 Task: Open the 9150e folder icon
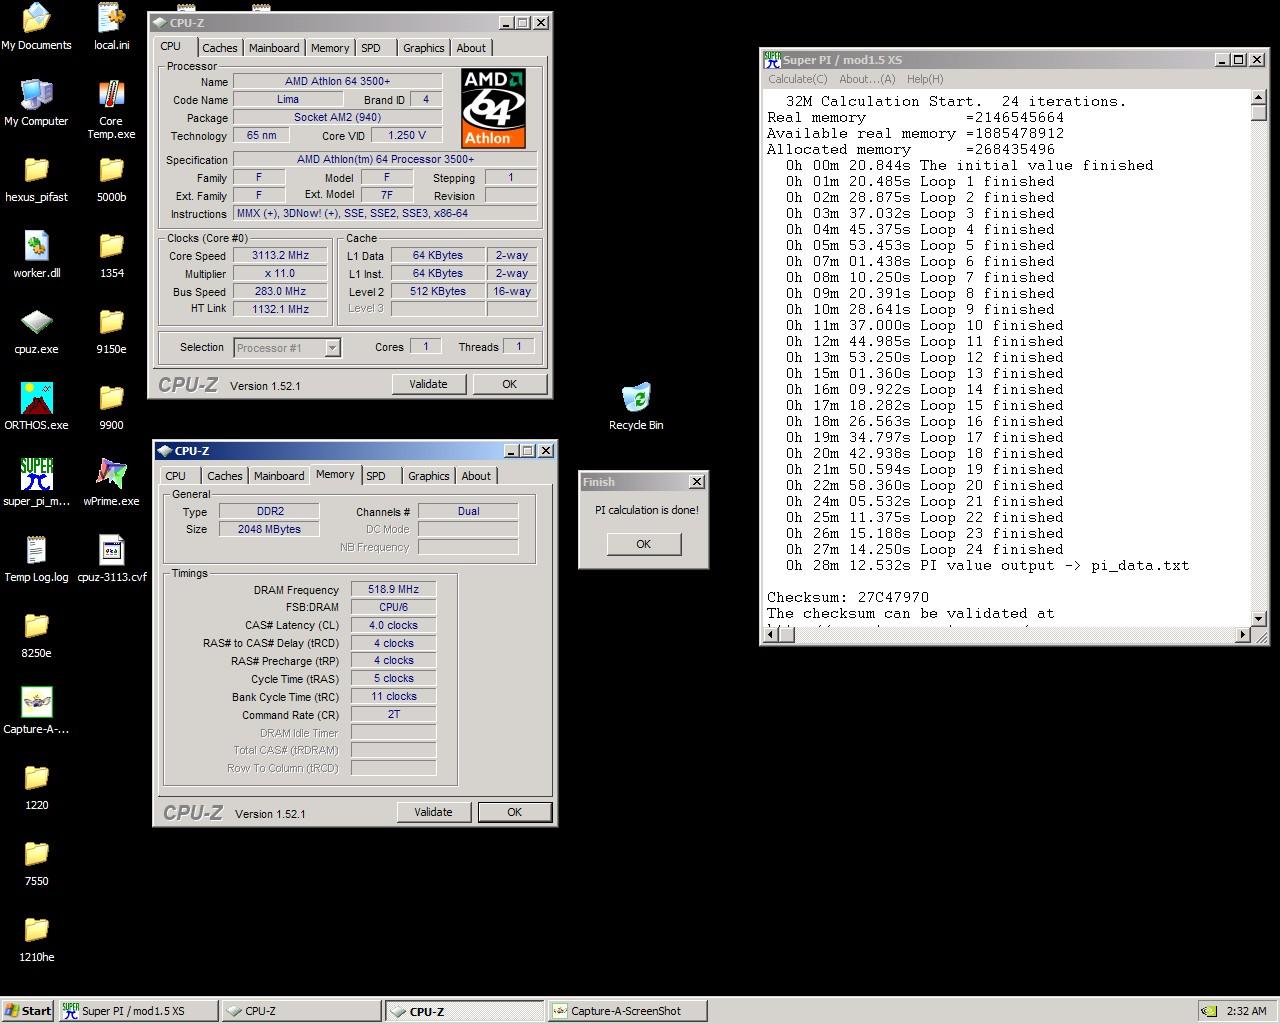111,331
